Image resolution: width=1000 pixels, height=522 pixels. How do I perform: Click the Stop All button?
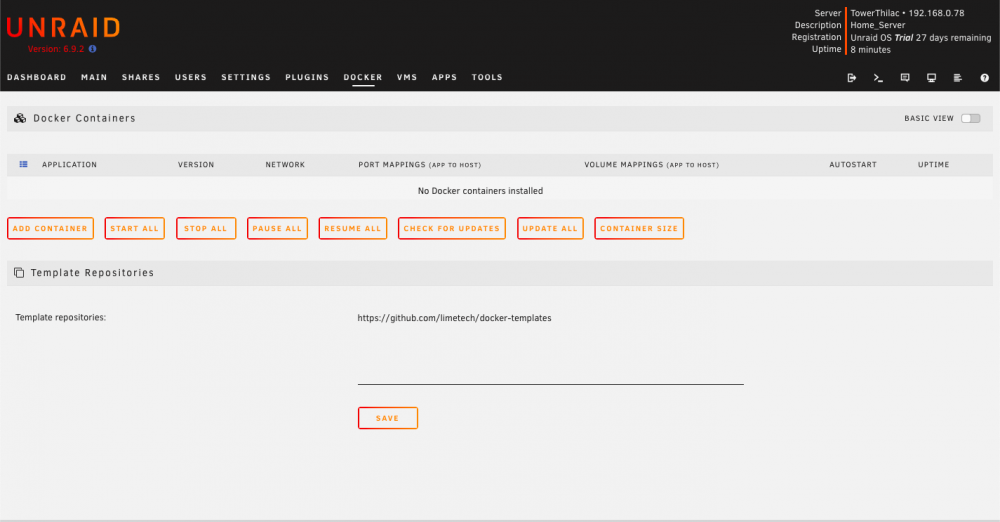click(206, 228)
